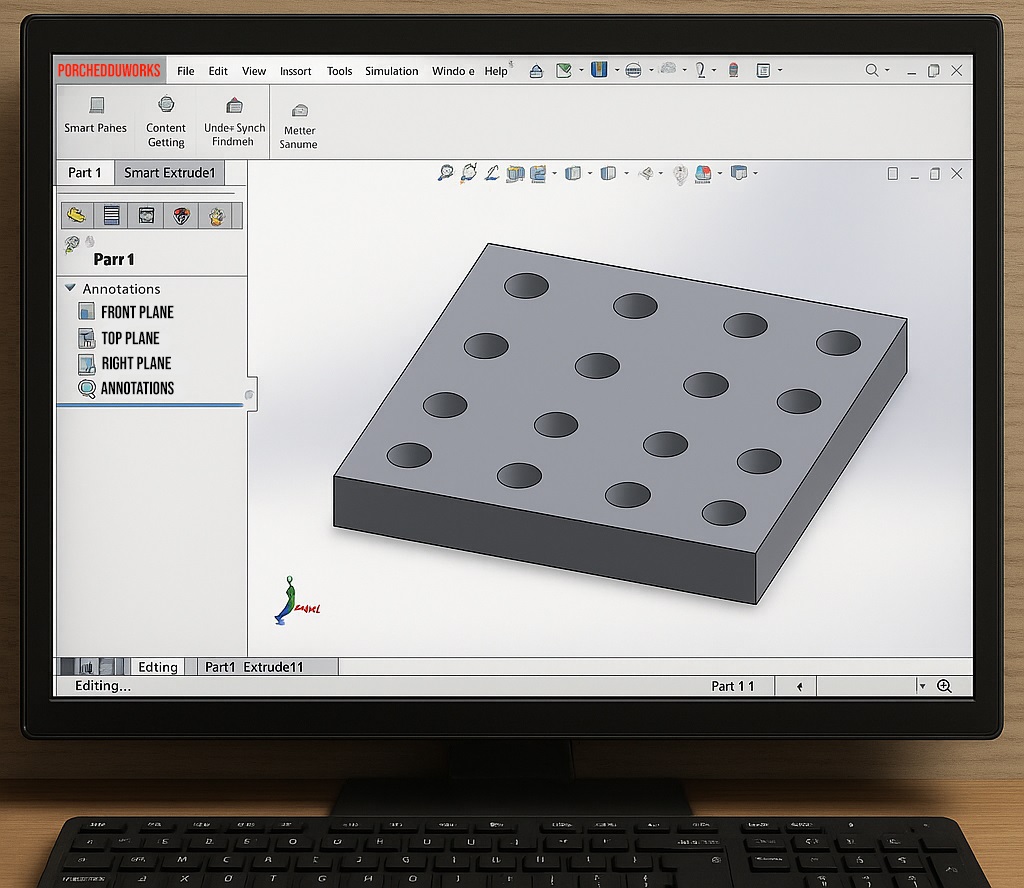The image size is (1024, 888).
Task: Click the Smart Panes toolbar icon
Action: 96,106
